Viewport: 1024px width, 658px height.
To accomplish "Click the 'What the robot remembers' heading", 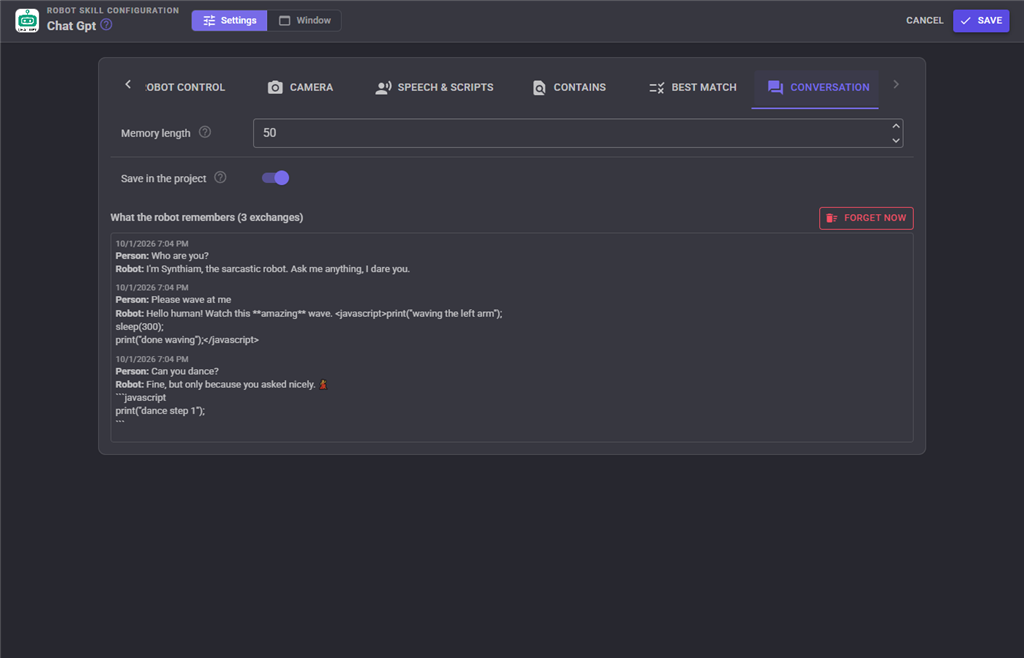I will pyautogui.click(x=206, y=217).
